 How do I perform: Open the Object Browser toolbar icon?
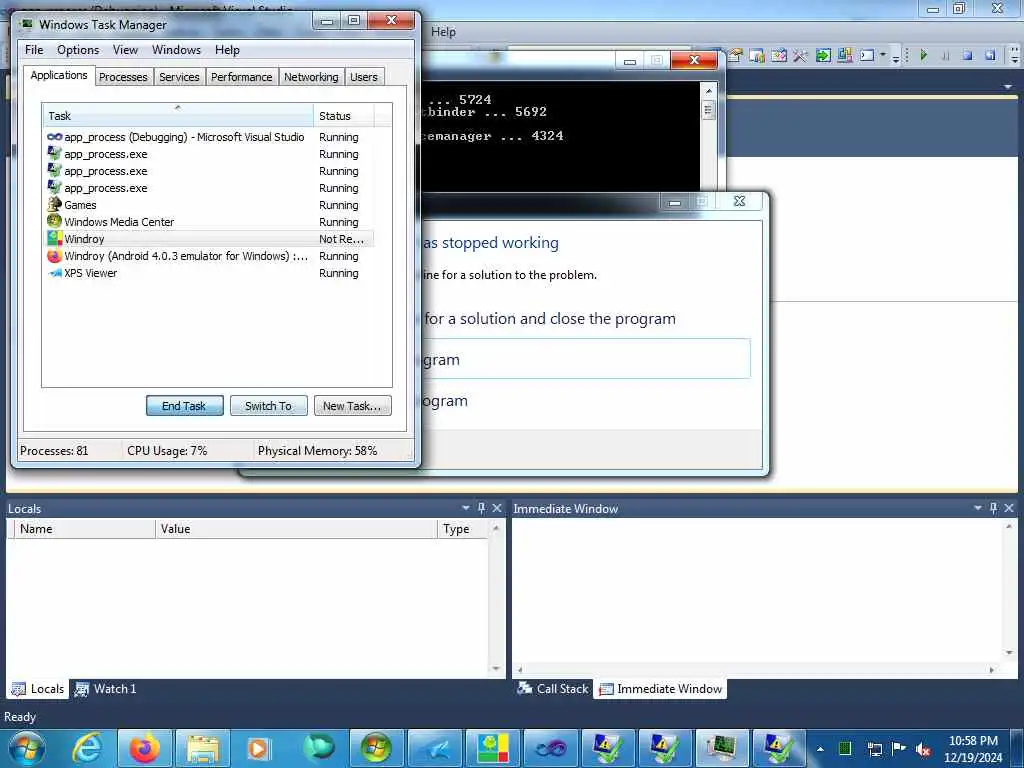point(778,56)
